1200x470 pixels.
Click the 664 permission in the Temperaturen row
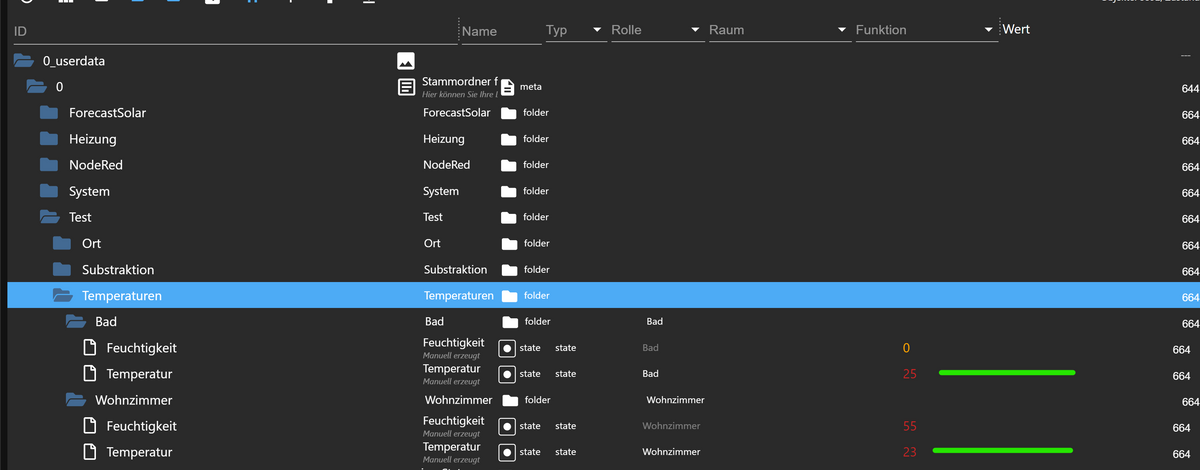[x=1190, y=298]
